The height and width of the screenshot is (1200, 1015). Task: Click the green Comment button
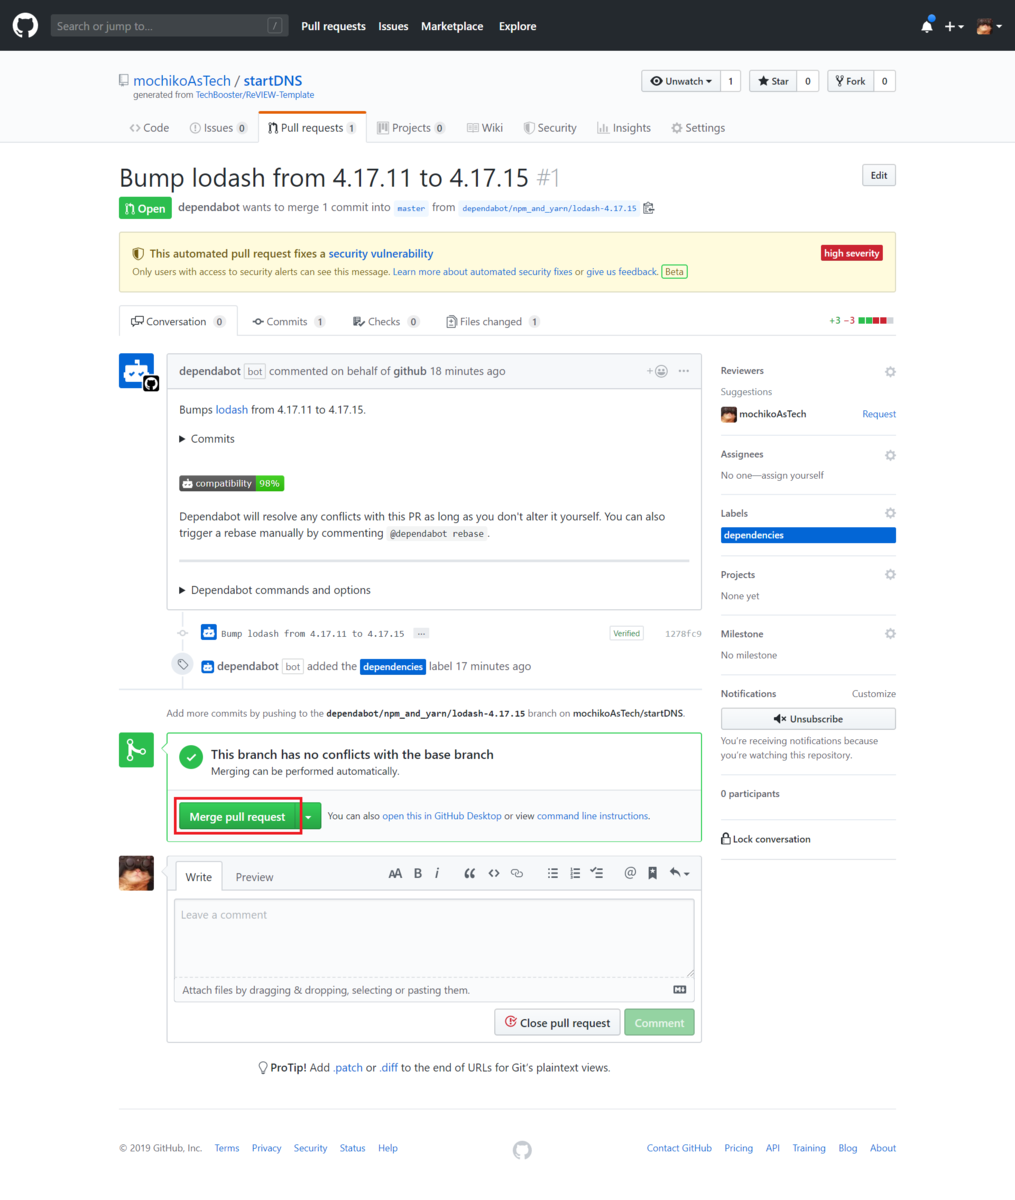point(659,1023)
